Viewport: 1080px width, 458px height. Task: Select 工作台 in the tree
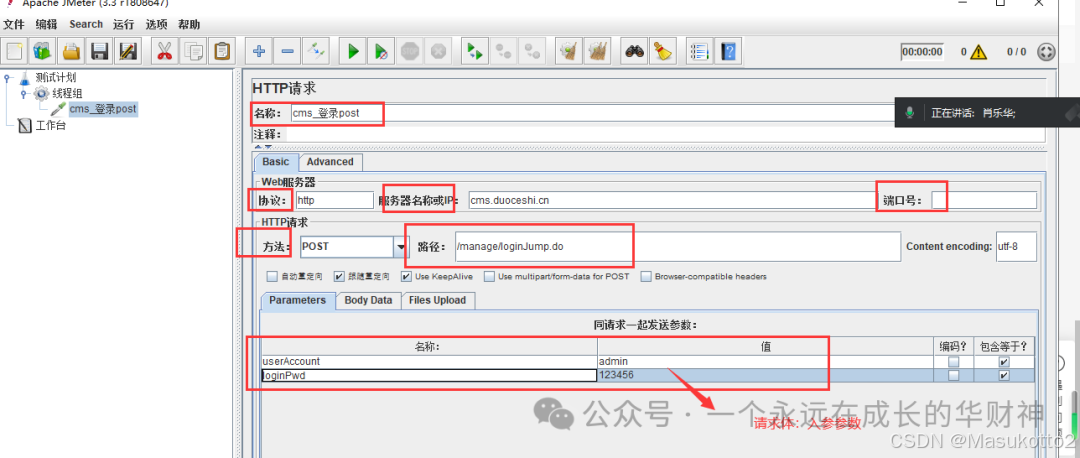(51, 125)
